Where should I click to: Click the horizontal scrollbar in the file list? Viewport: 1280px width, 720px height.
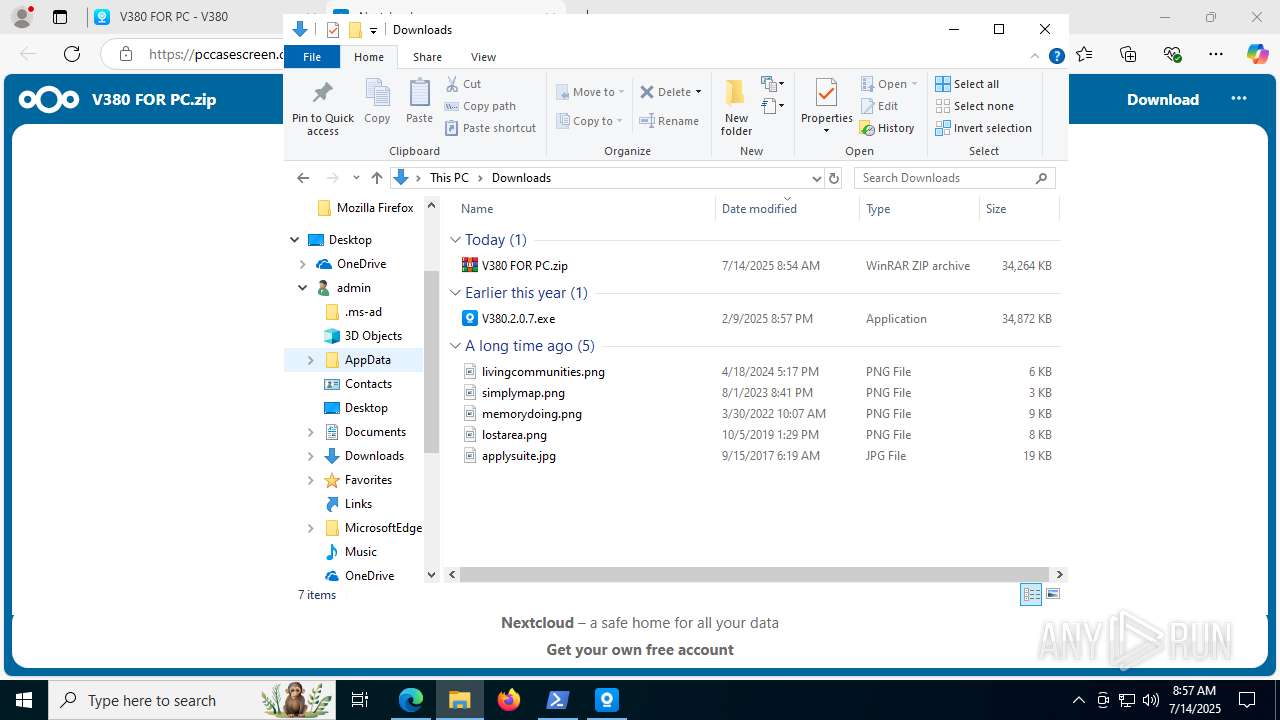point(756,575)
